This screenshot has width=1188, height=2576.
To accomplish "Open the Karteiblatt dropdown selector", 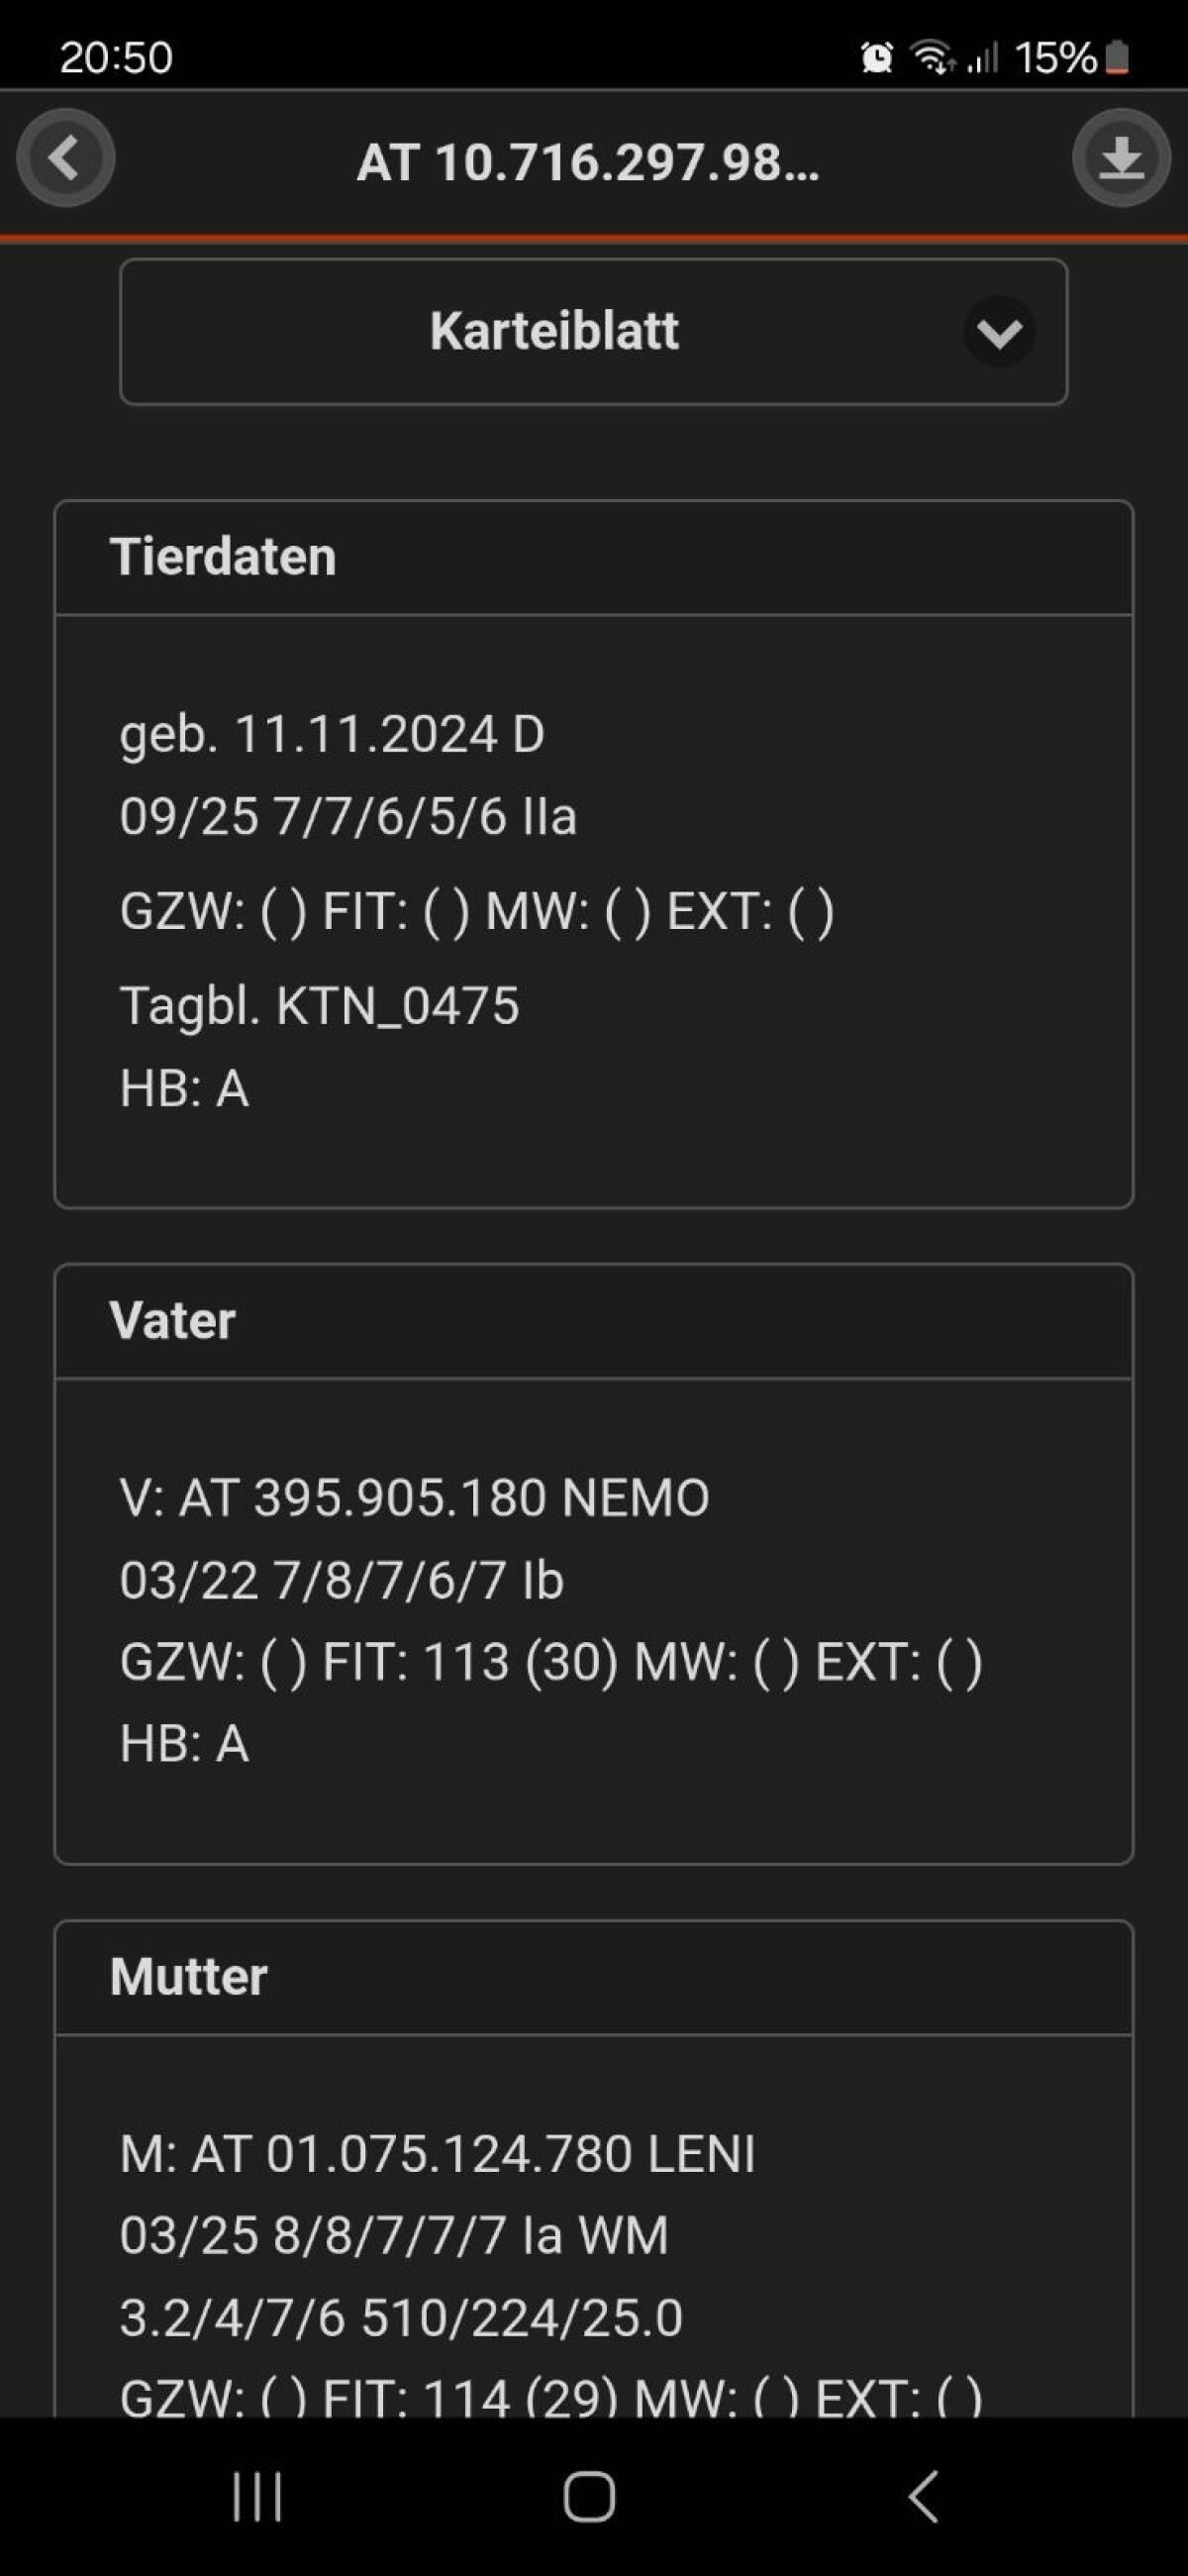I will pyautogui.click(x=593, y=332).
